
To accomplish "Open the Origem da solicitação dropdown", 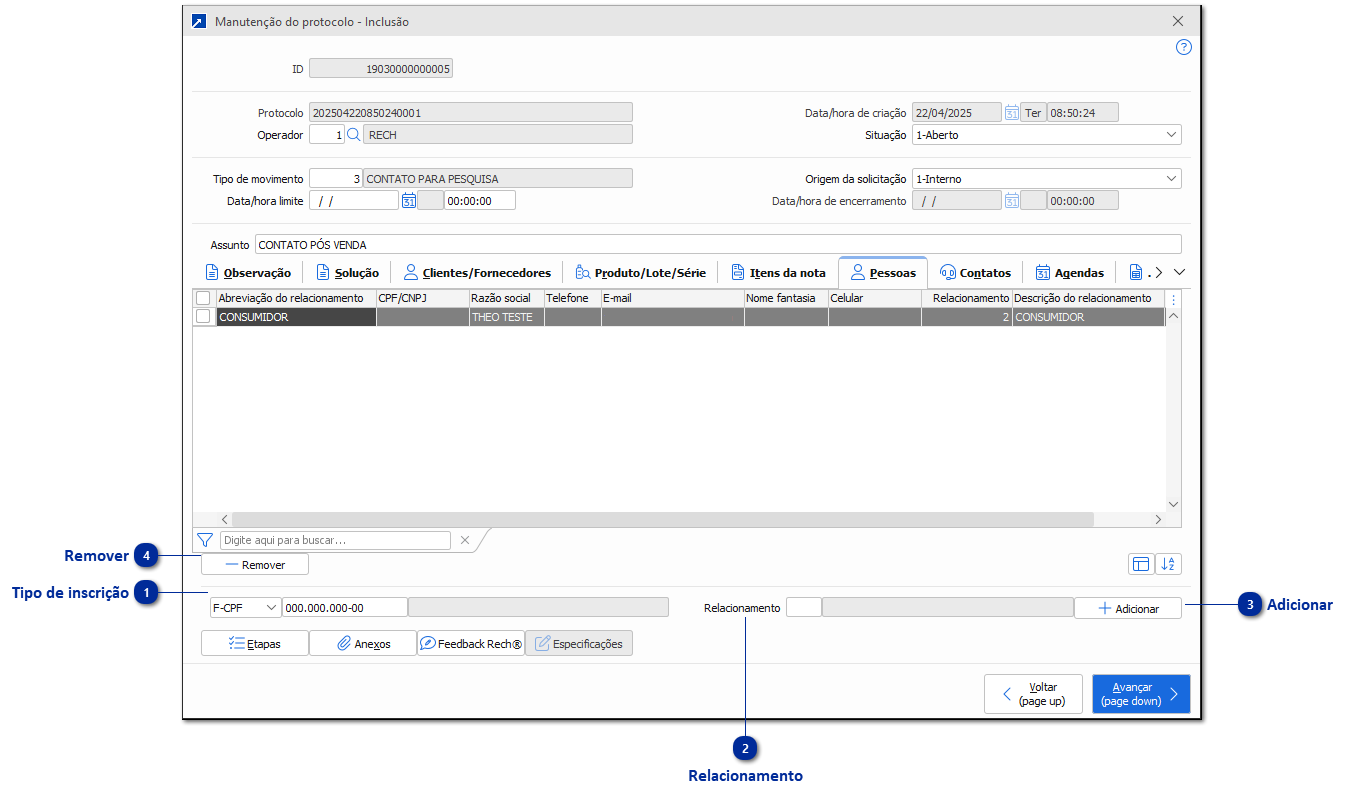I will (x=1172, y=179).
